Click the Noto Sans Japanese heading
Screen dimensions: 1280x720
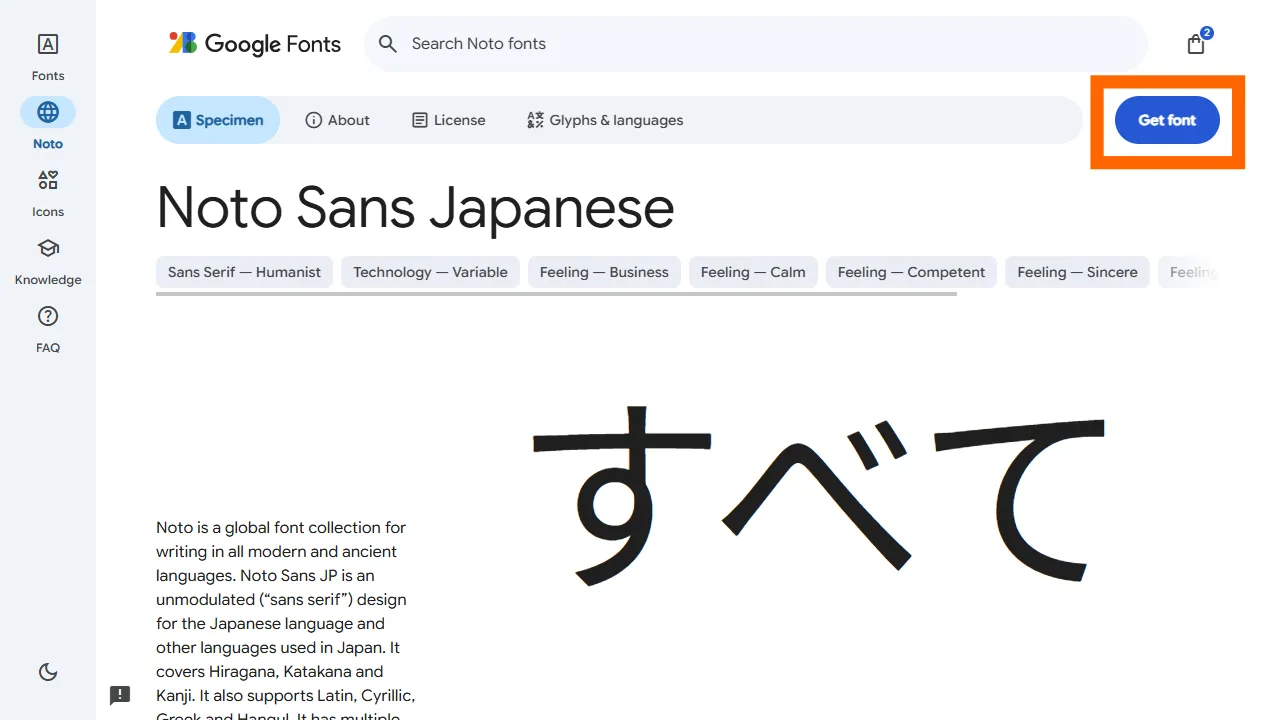(x=415, y=208)
